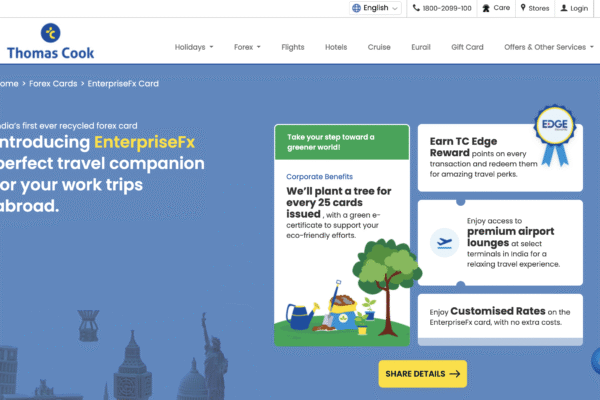Click the Care headset icon
600x400 pixels.
click(x=486, y=8)
